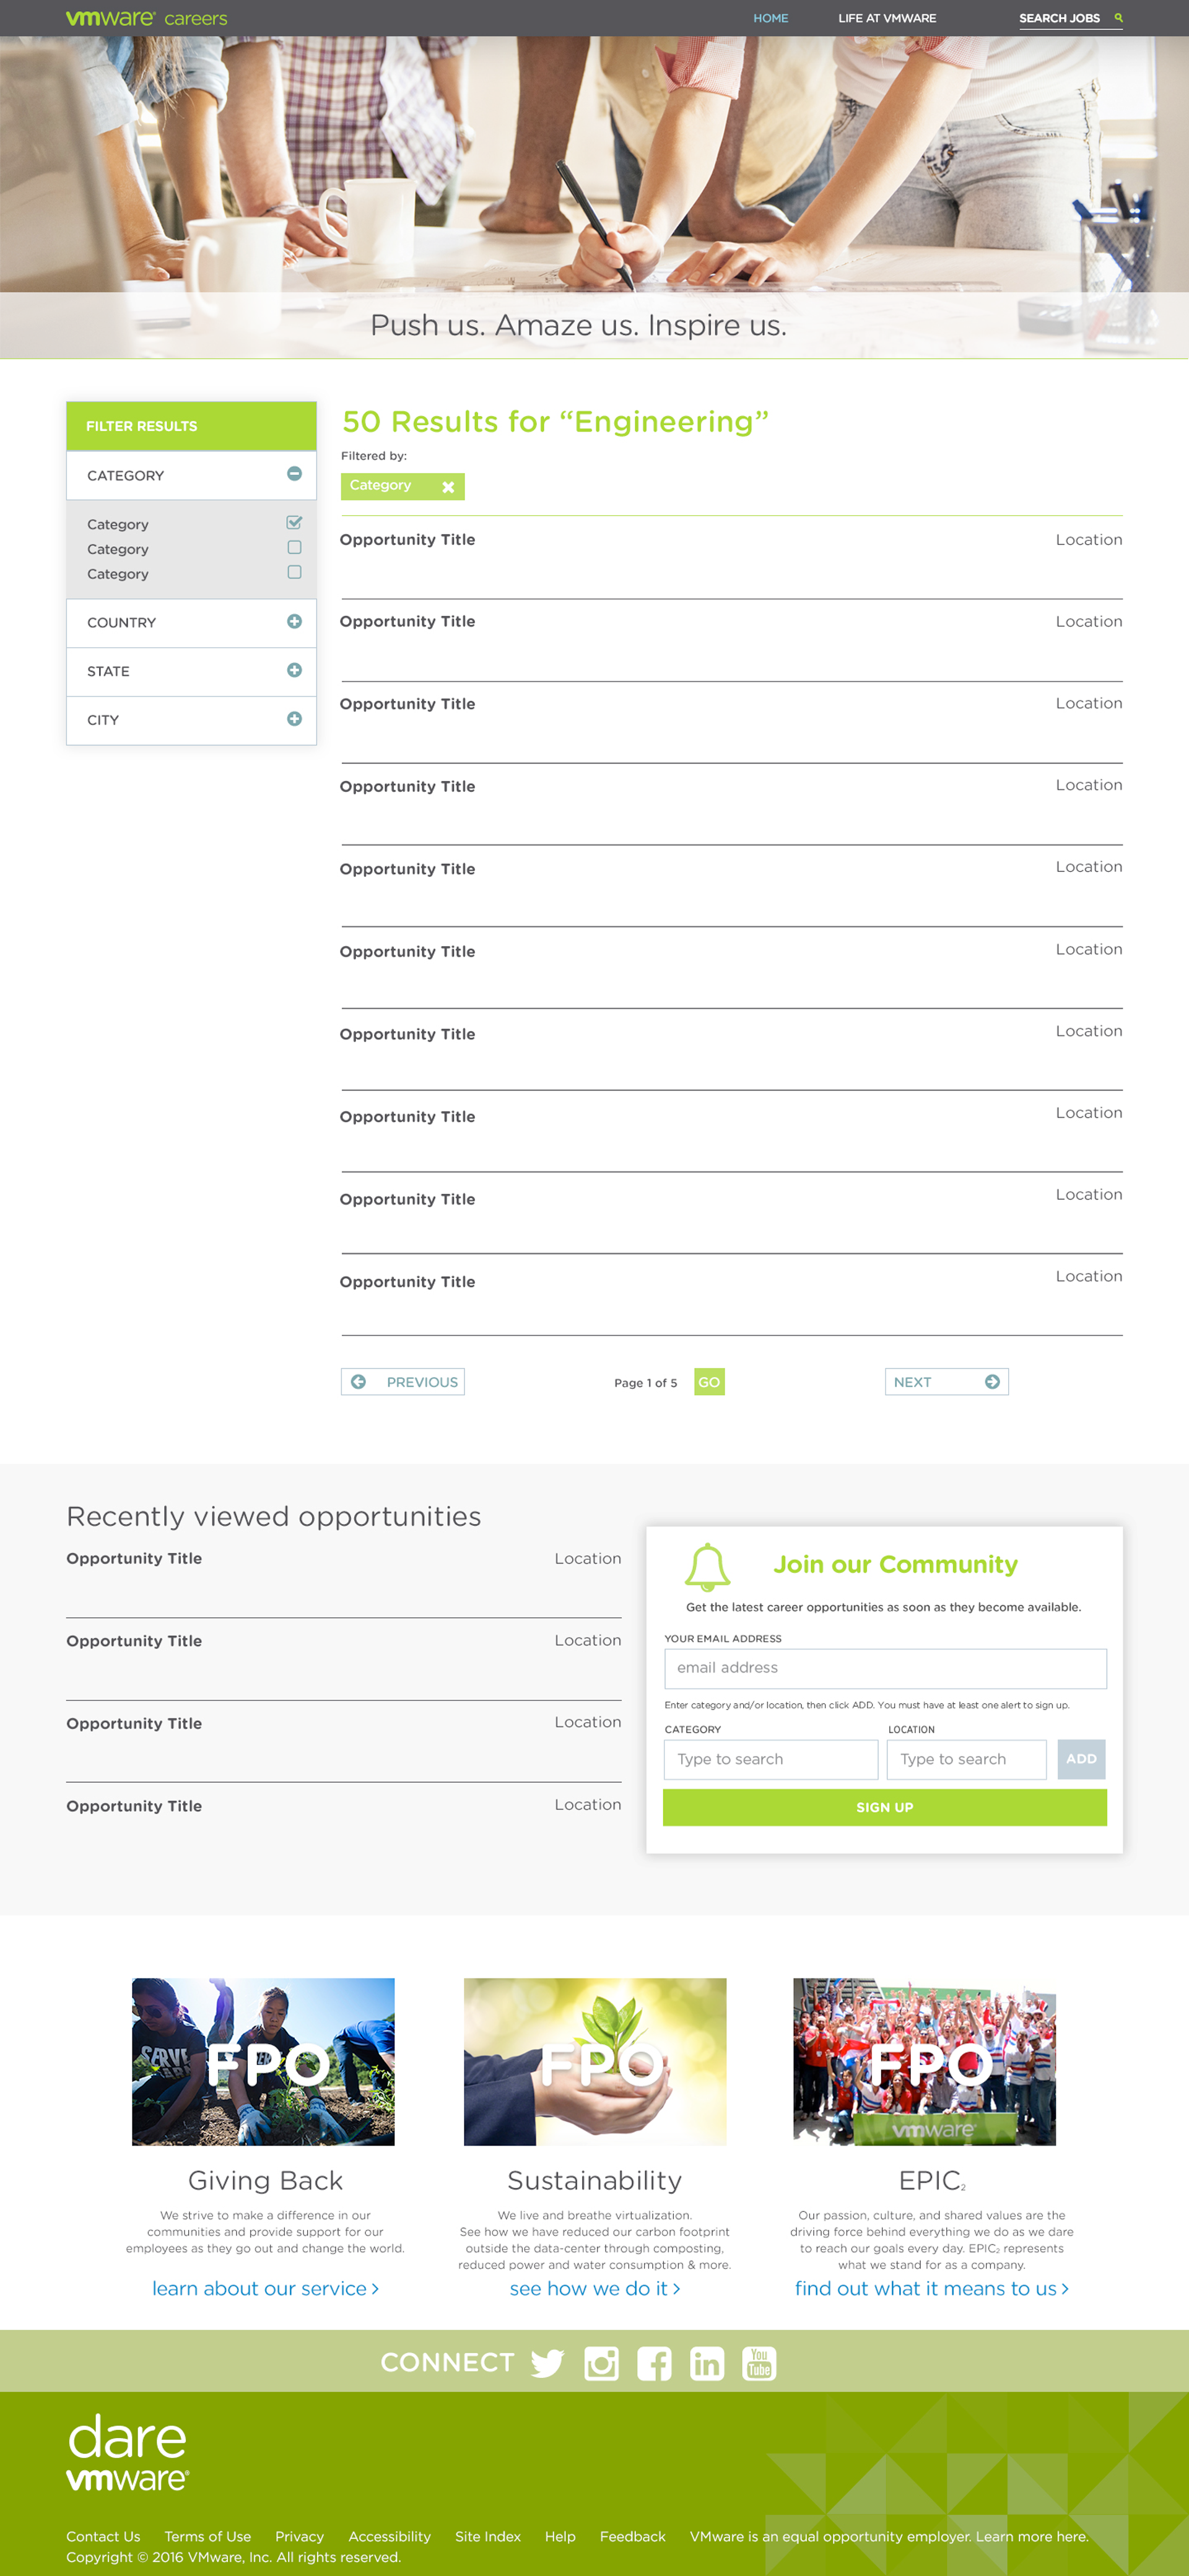Uncheck the first Category checkbox
Image resolution: width=1189 pixels, height=2576 pixels.
coord(294,523)
